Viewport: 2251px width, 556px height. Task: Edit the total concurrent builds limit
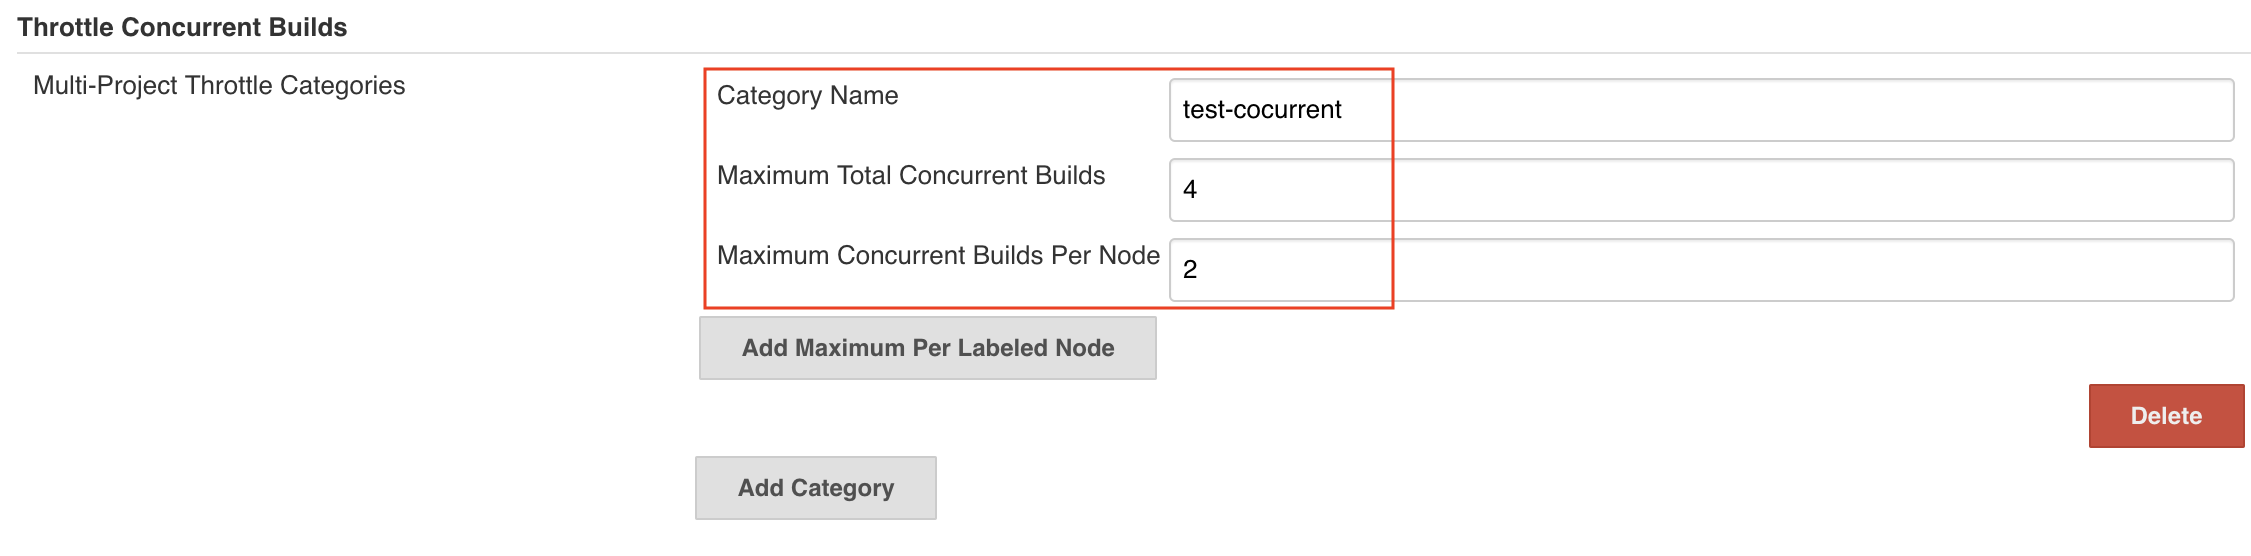tap(1700, 190)
